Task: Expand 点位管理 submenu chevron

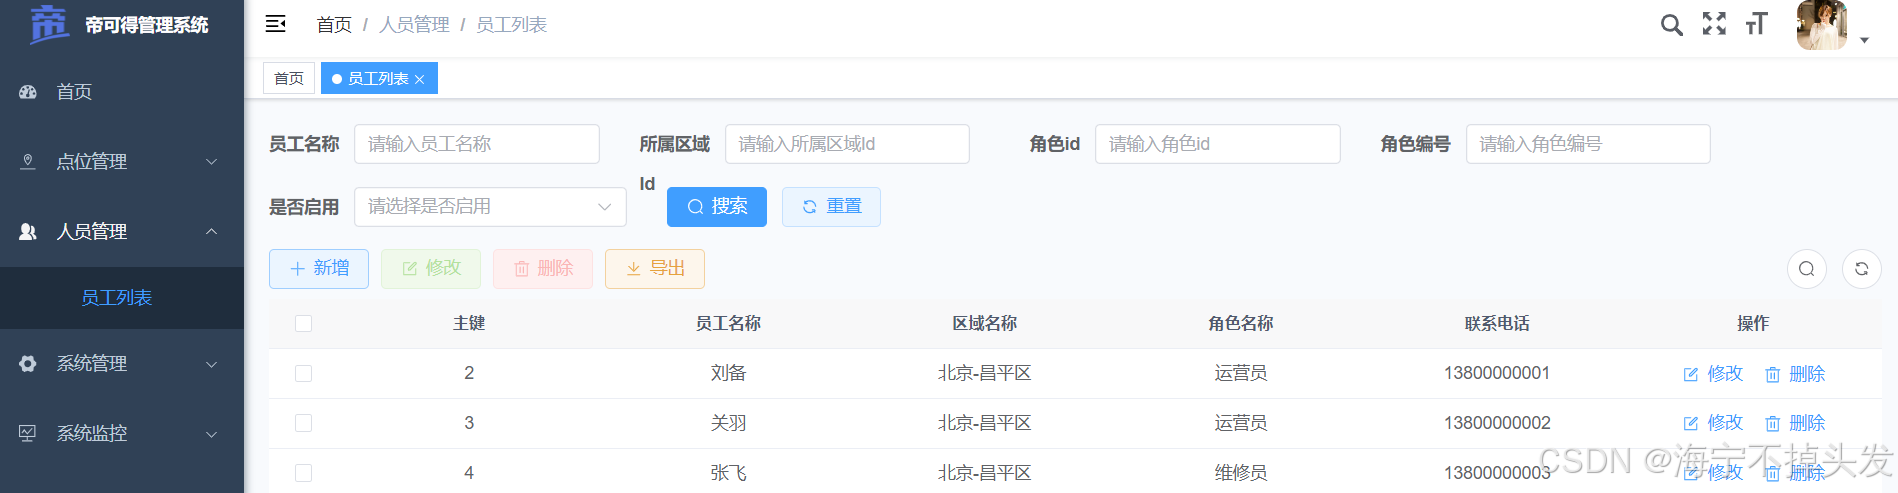Action: pos(211,162)
